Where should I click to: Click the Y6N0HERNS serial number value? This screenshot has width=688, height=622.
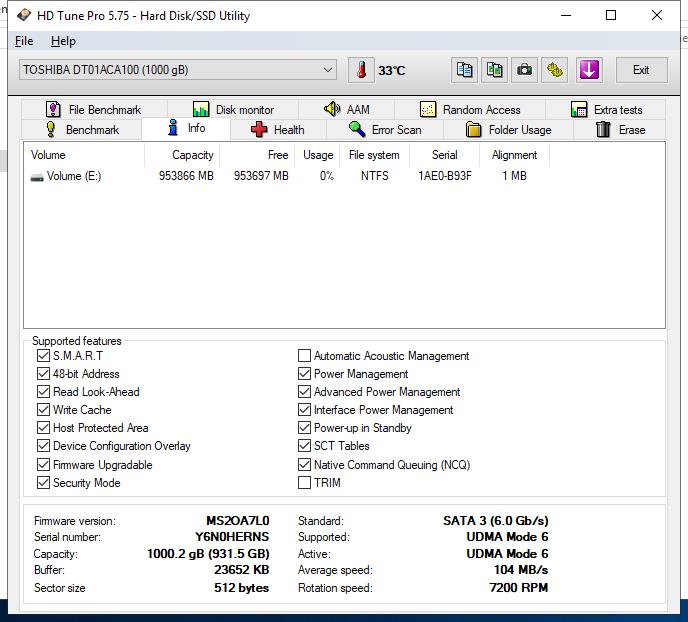point(232,537)
